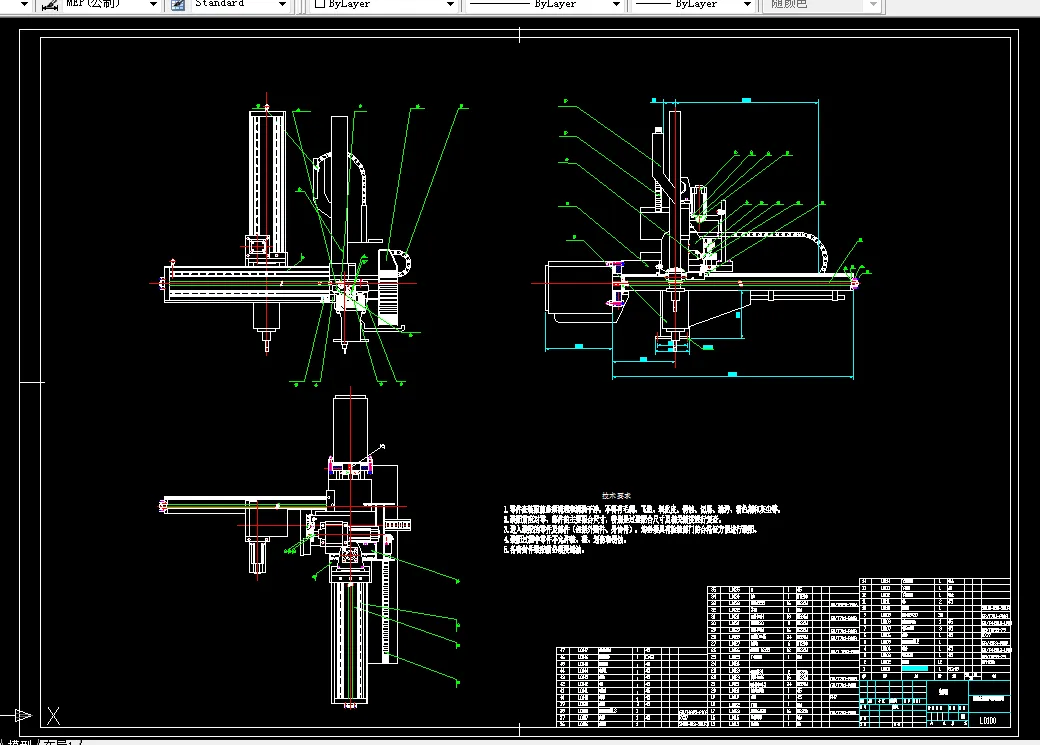
Task: Expand the MEP(公制) dimension style dropdown
Action: (153, 4)
